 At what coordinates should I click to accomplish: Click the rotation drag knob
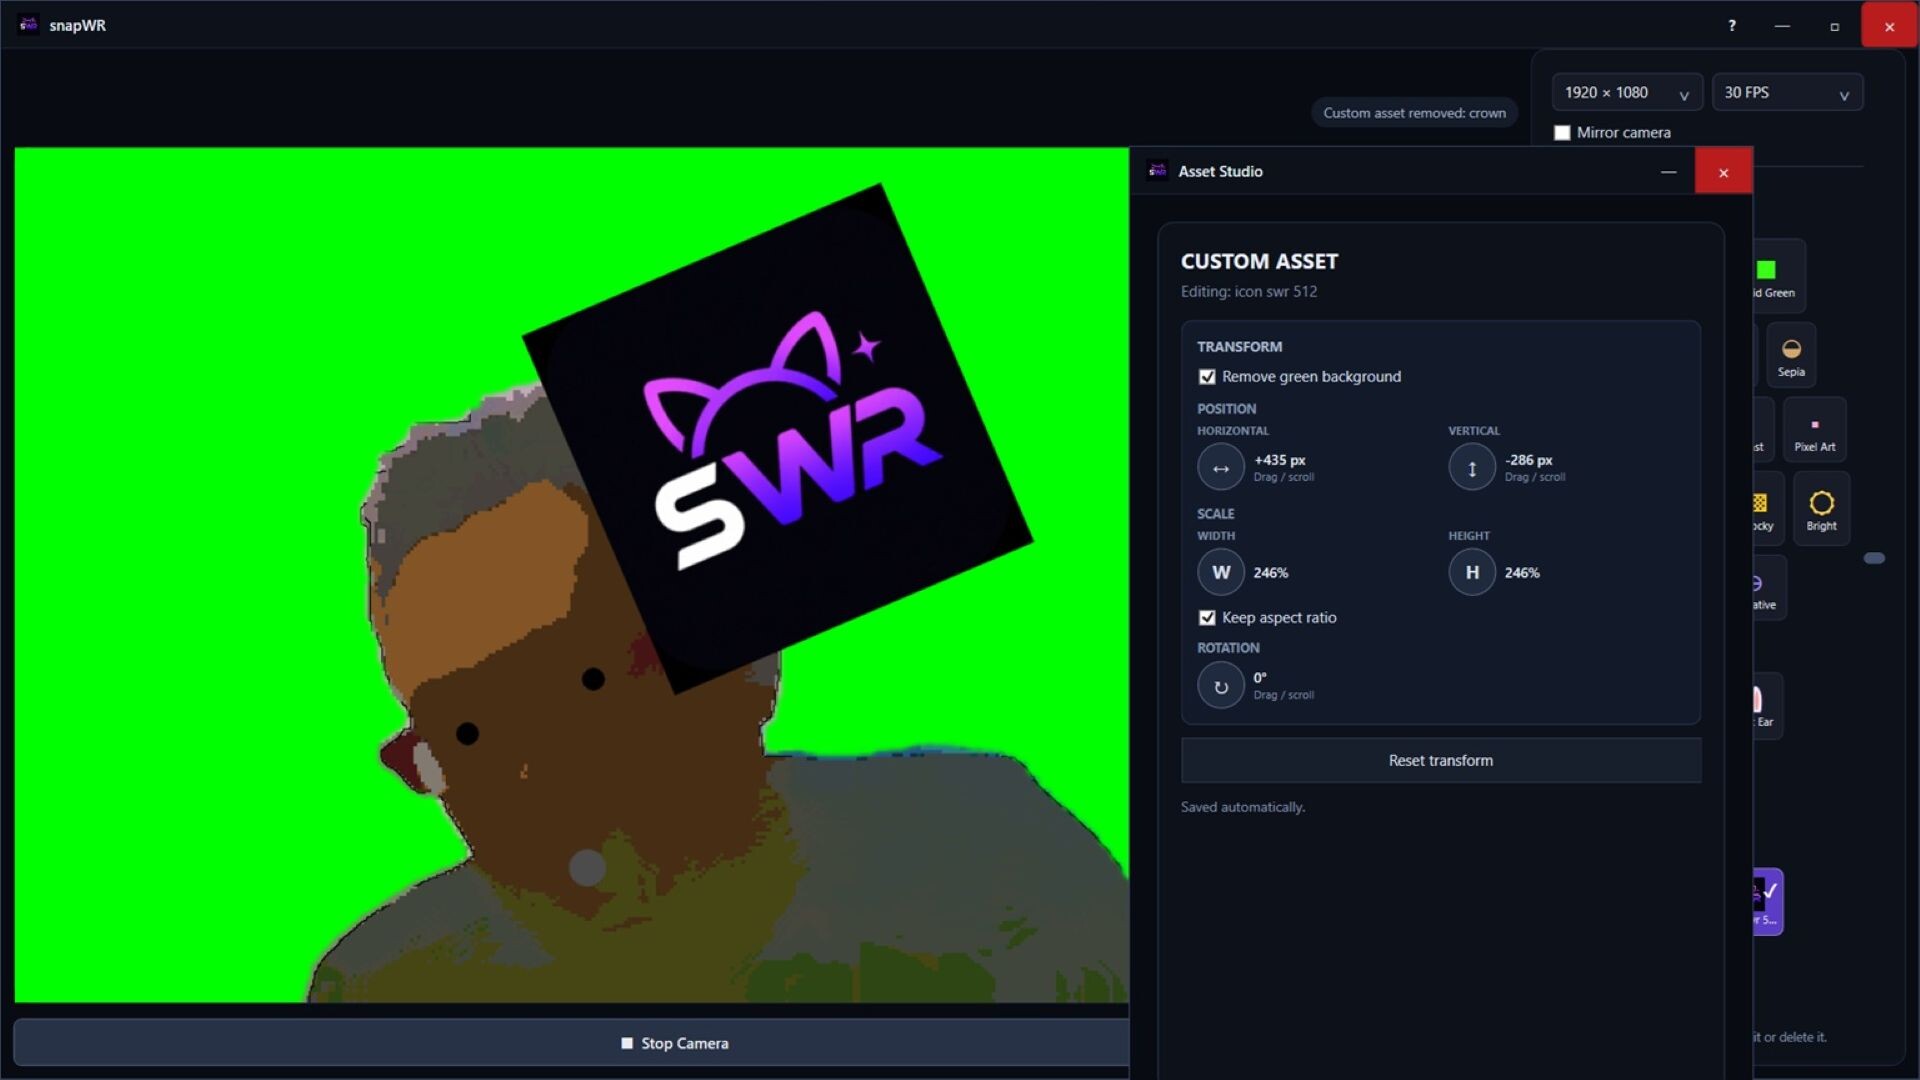pyautogui.click(x=1221, y=686)
